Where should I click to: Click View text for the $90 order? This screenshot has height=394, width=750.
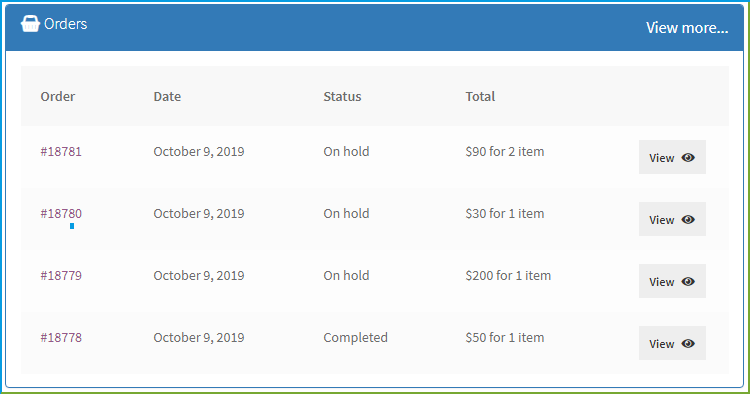click(662, 158)
